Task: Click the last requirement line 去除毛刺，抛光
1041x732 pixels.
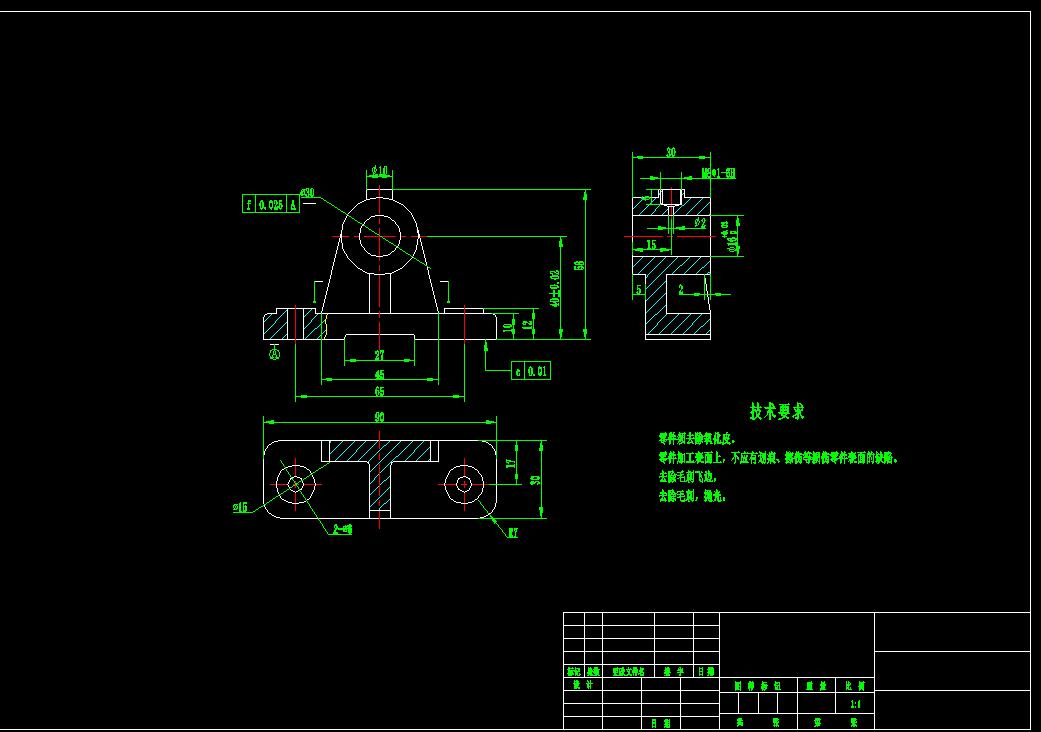Action: (x=692, y=496)
